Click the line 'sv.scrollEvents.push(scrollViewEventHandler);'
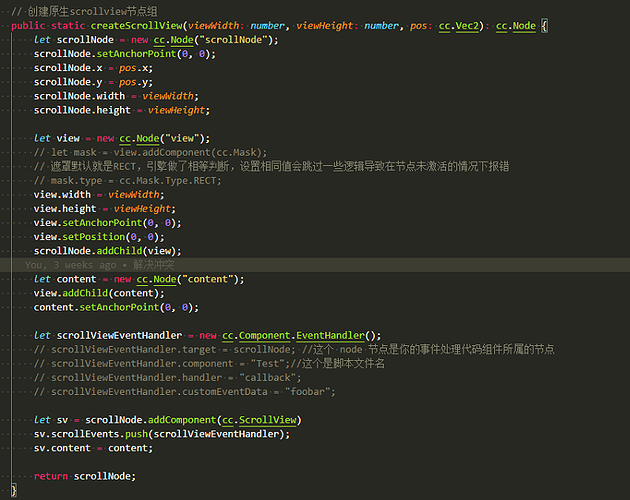The height and width of the screenshot is (500, 630). coord(162,434)
